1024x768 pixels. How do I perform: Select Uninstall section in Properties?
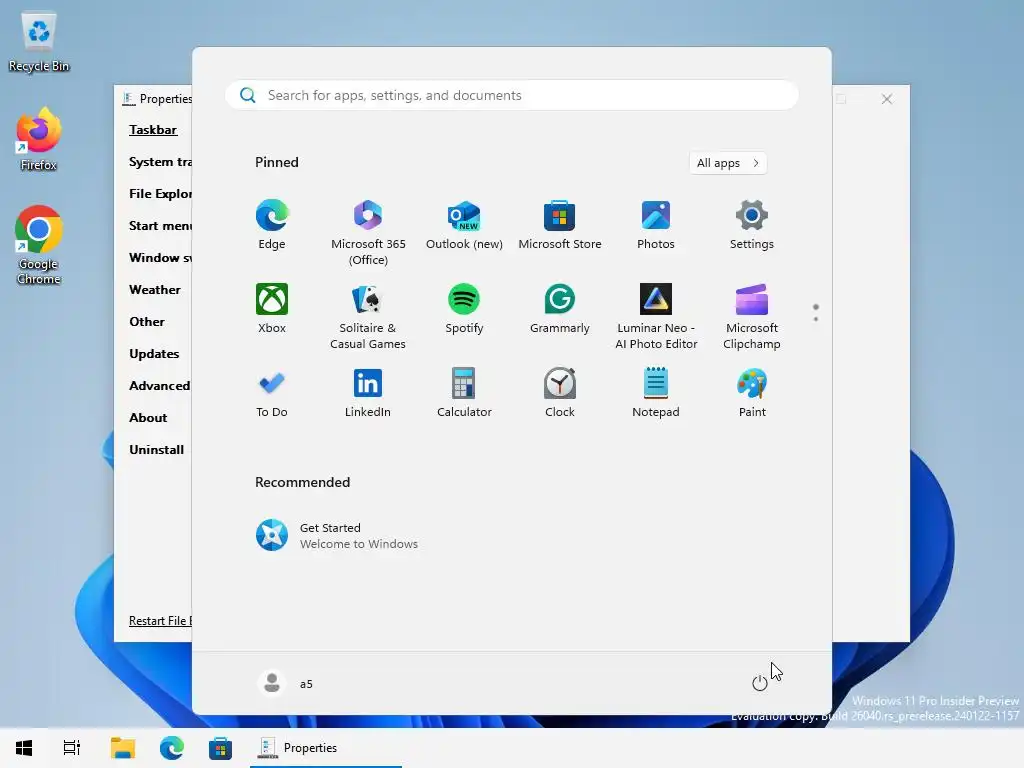(157, 449)
